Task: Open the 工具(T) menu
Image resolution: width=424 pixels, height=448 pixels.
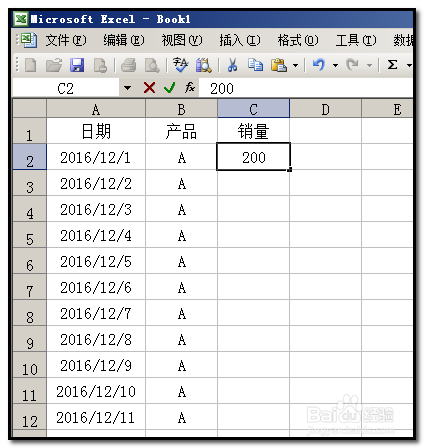Action: (x=356, y=40)
